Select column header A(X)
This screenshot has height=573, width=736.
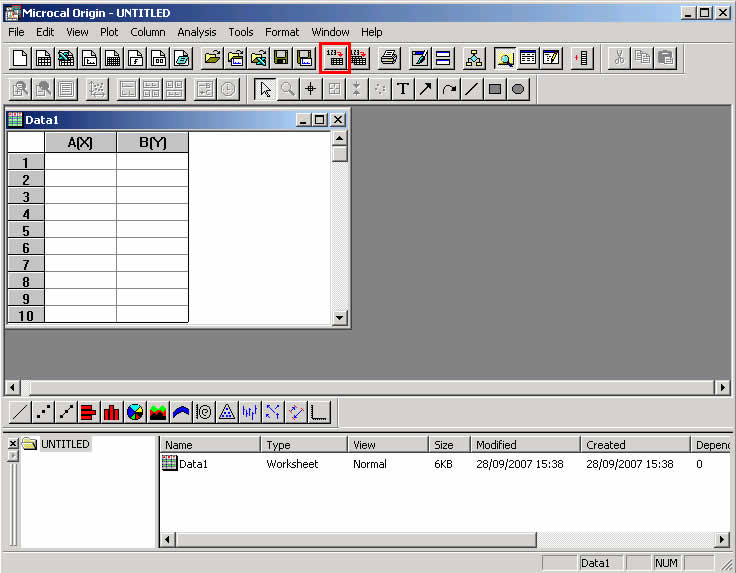tap(80, 142)
